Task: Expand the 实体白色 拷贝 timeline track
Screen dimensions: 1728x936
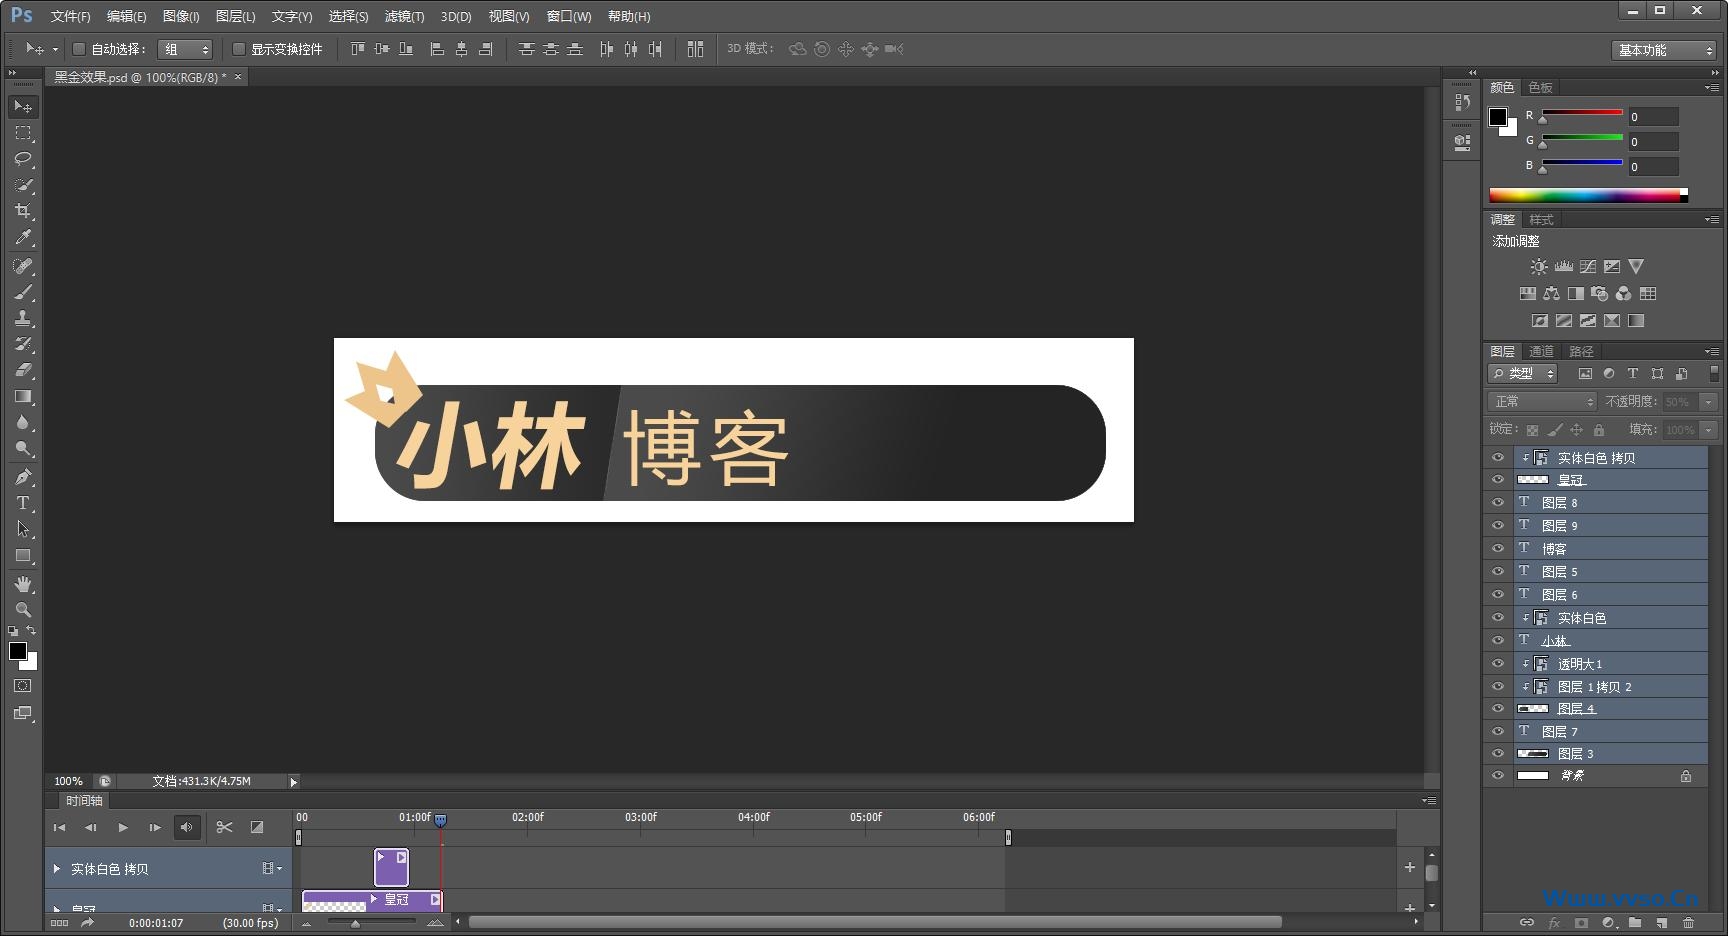Action: click(57, 869)
